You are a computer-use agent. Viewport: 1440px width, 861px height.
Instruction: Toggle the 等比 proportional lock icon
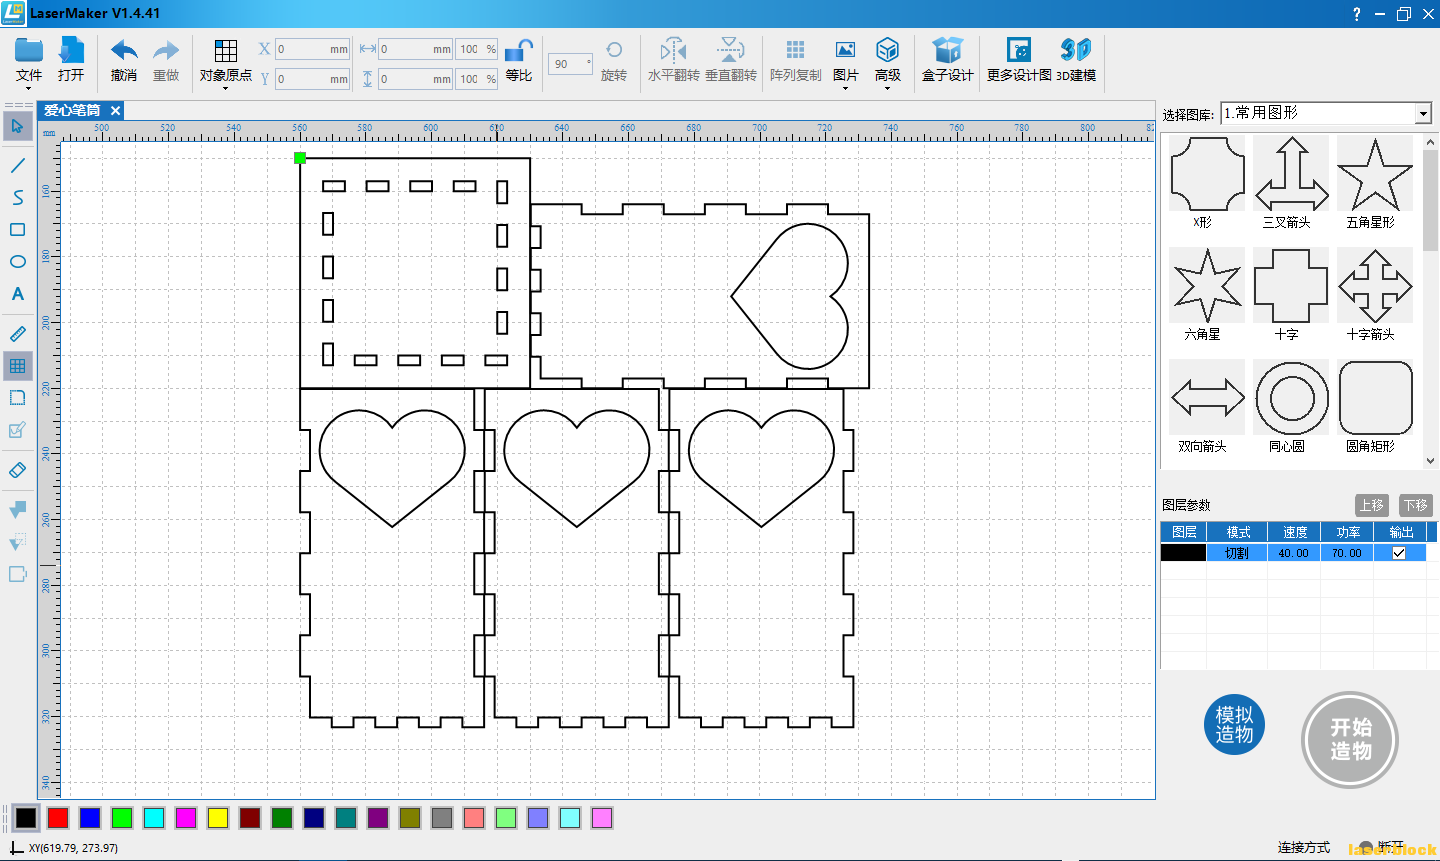pyautogui.click(x=518, y=50)
